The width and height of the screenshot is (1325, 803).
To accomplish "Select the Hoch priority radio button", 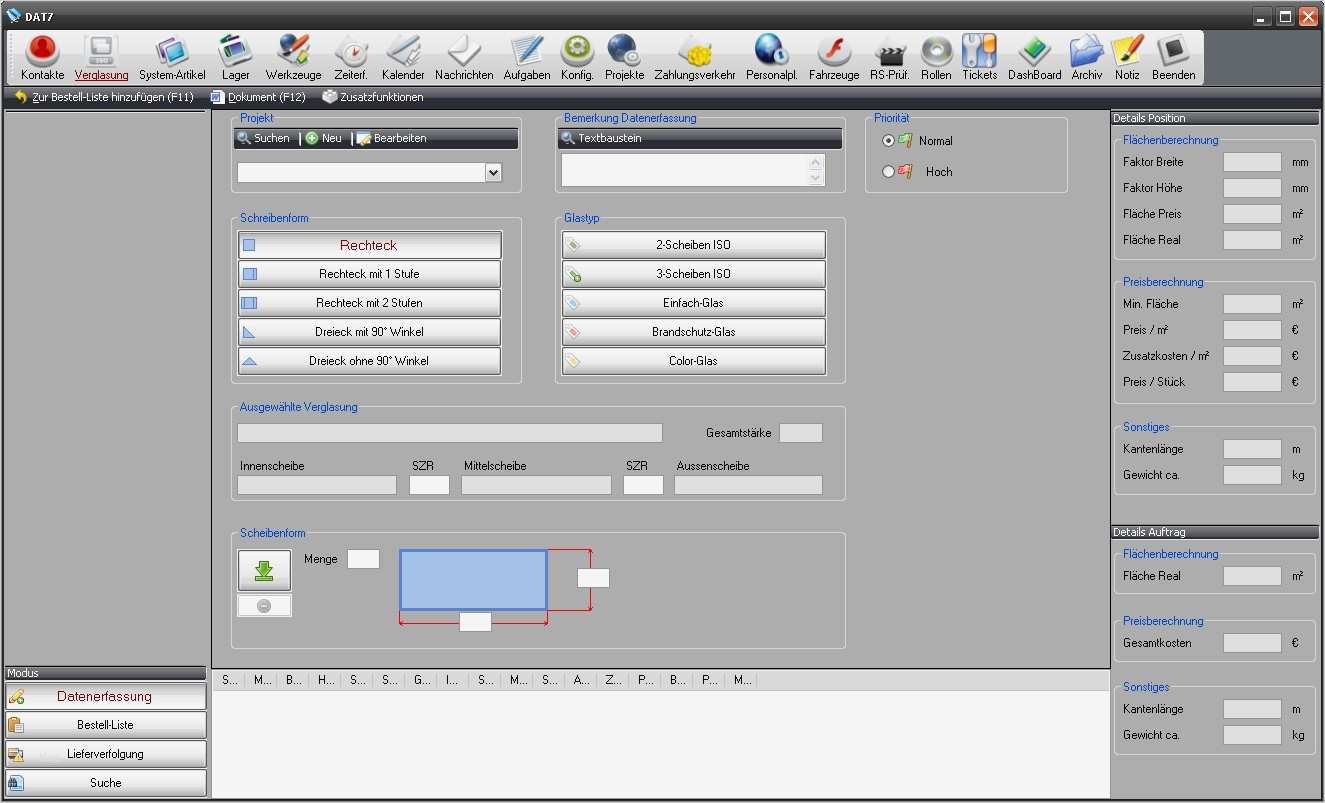I will (x=888, y=172).
